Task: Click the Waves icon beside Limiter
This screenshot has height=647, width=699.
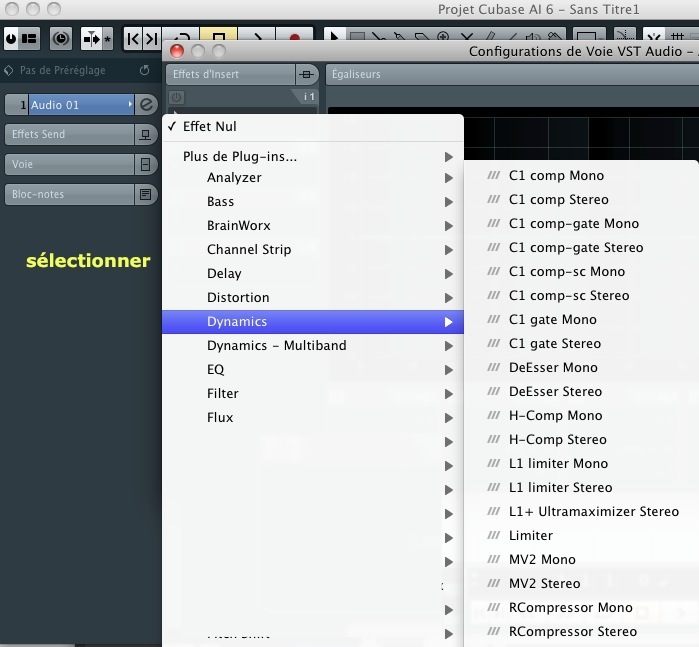Action: [493, 535]
